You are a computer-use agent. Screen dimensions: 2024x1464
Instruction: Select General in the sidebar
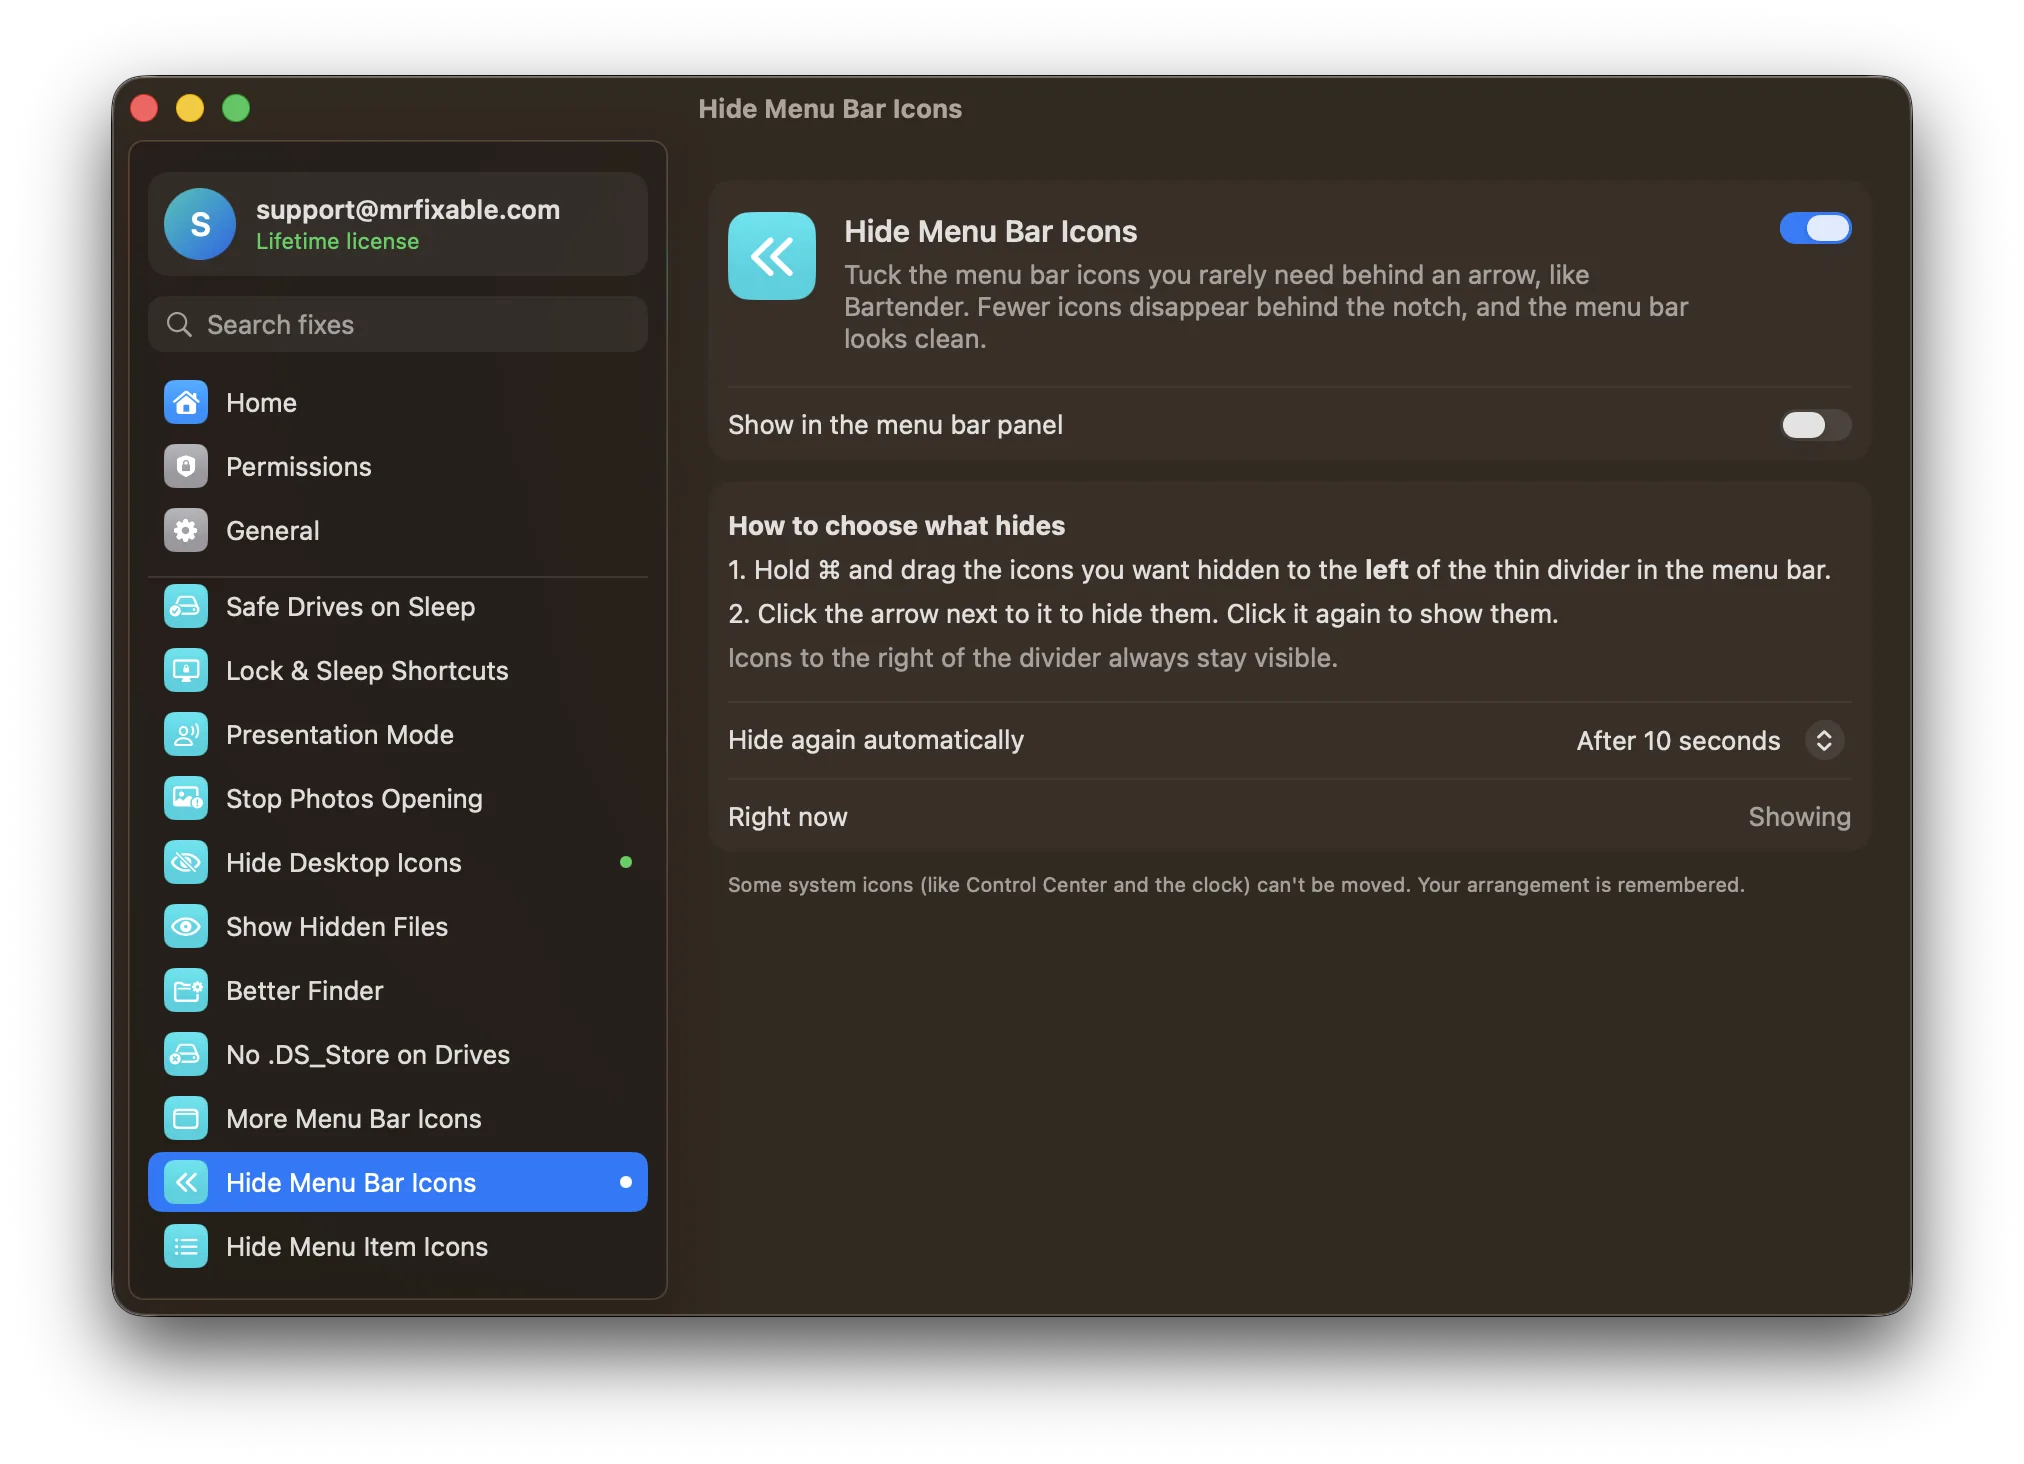click(398, 530)
